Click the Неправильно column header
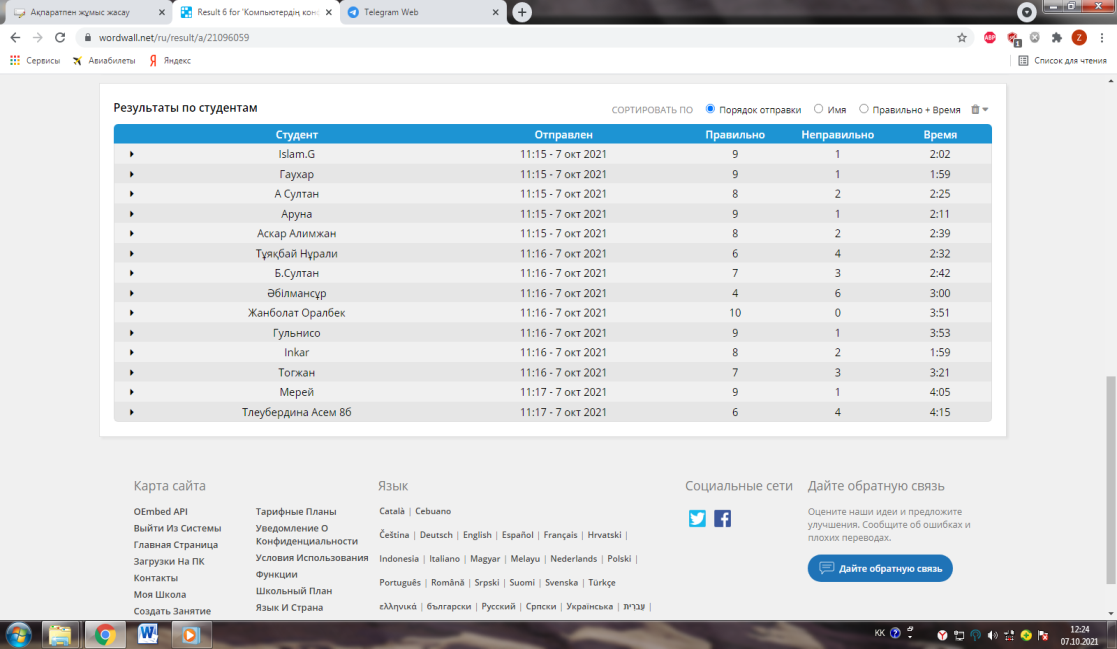This screenshot has height=649, width=1117. [837, 134]
